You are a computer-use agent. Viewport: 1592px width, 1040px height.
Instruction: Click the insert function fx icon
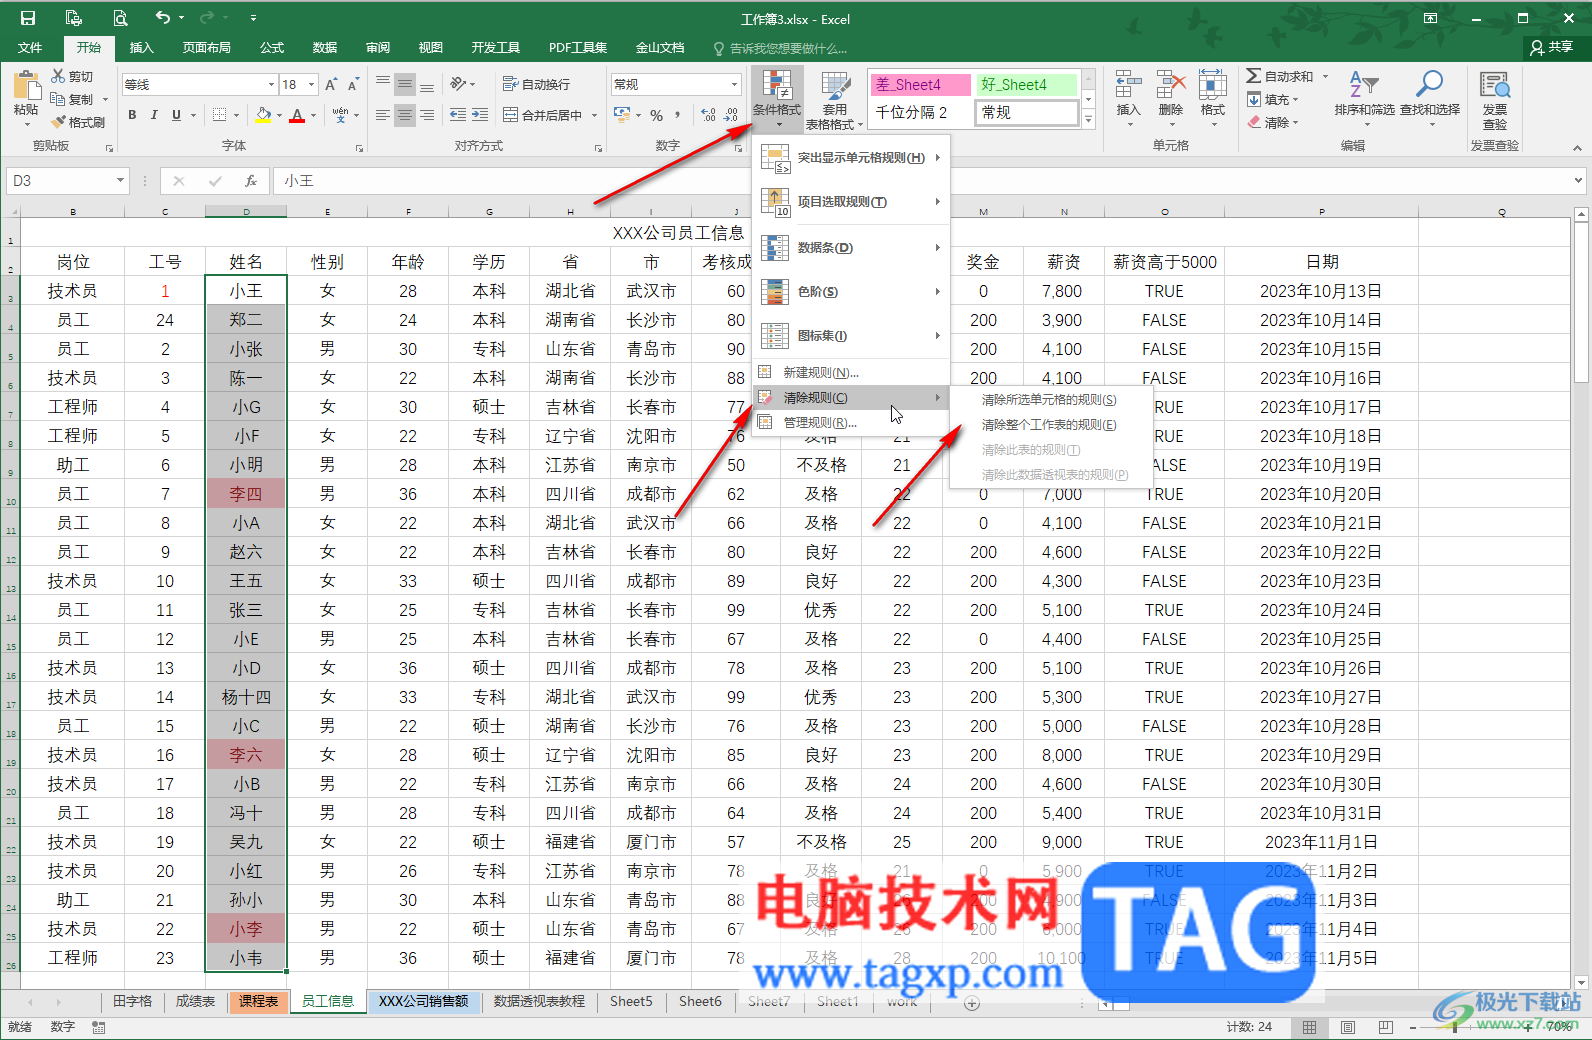pyautogui.click(x=250, y=181)
